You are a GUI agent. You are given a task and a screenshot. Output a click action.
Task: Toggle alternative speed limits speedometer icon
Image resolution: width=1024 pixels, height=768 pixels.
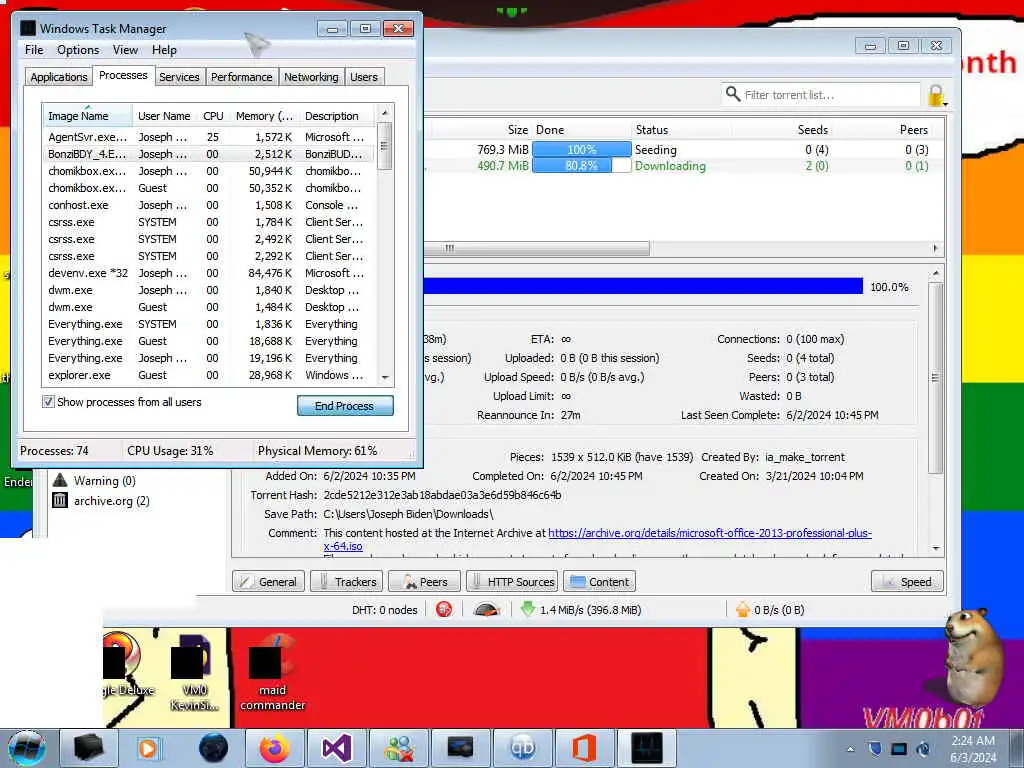point(487,609)
